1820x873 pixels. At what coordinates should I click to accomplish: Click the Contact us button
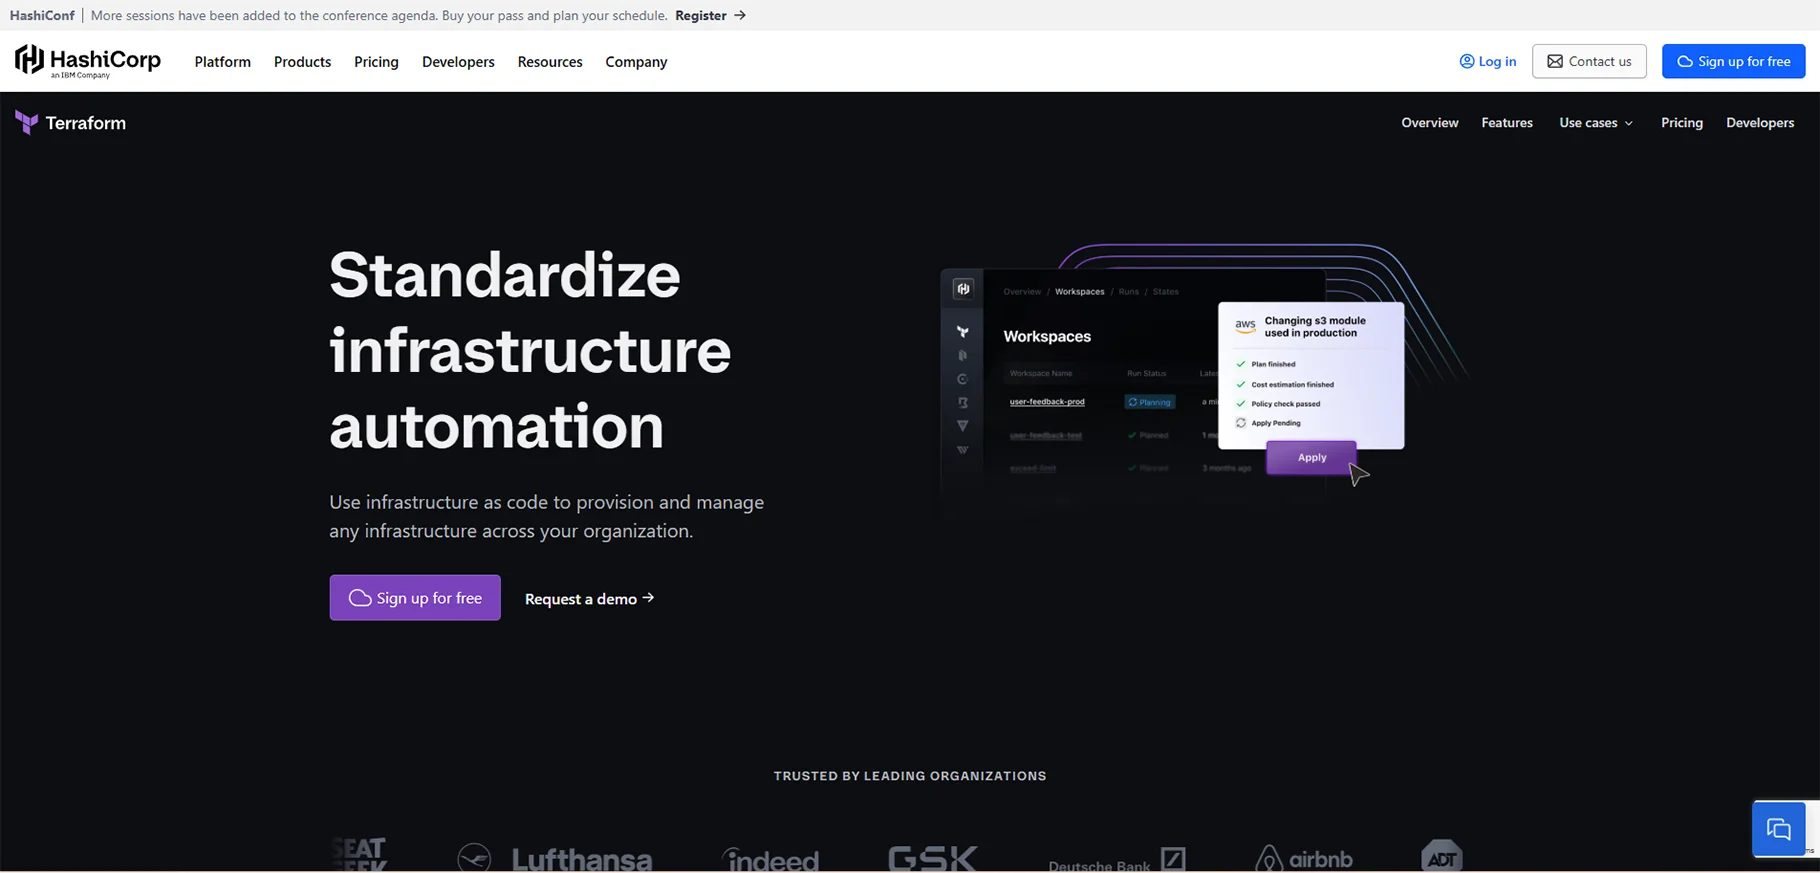click(x=1589, y=61)
